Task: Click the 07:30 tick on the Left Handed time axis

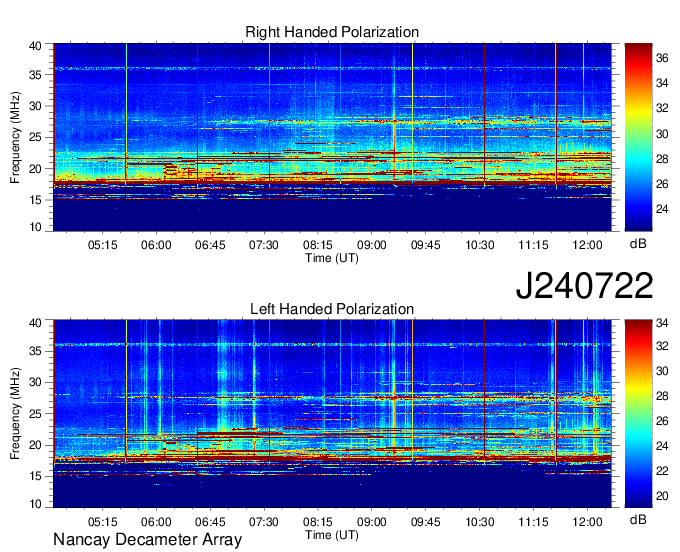Action: pyautogui.click(x=264, y=522)
